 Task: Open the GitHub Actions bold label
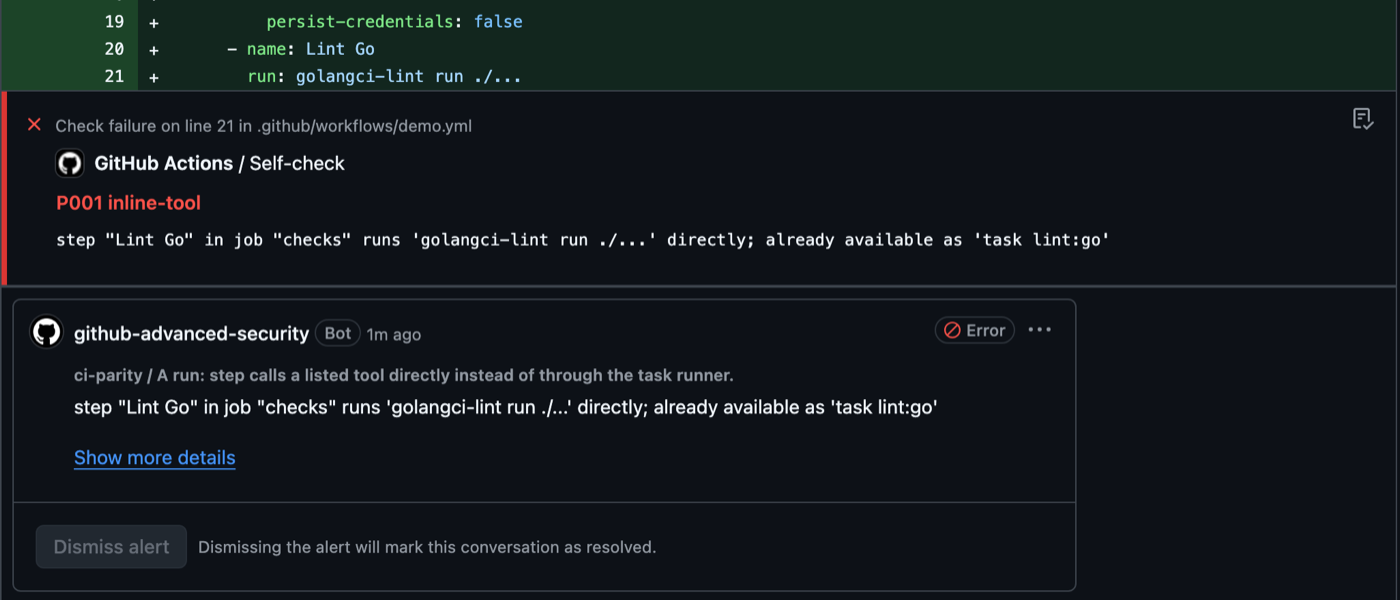pos(163,163)
